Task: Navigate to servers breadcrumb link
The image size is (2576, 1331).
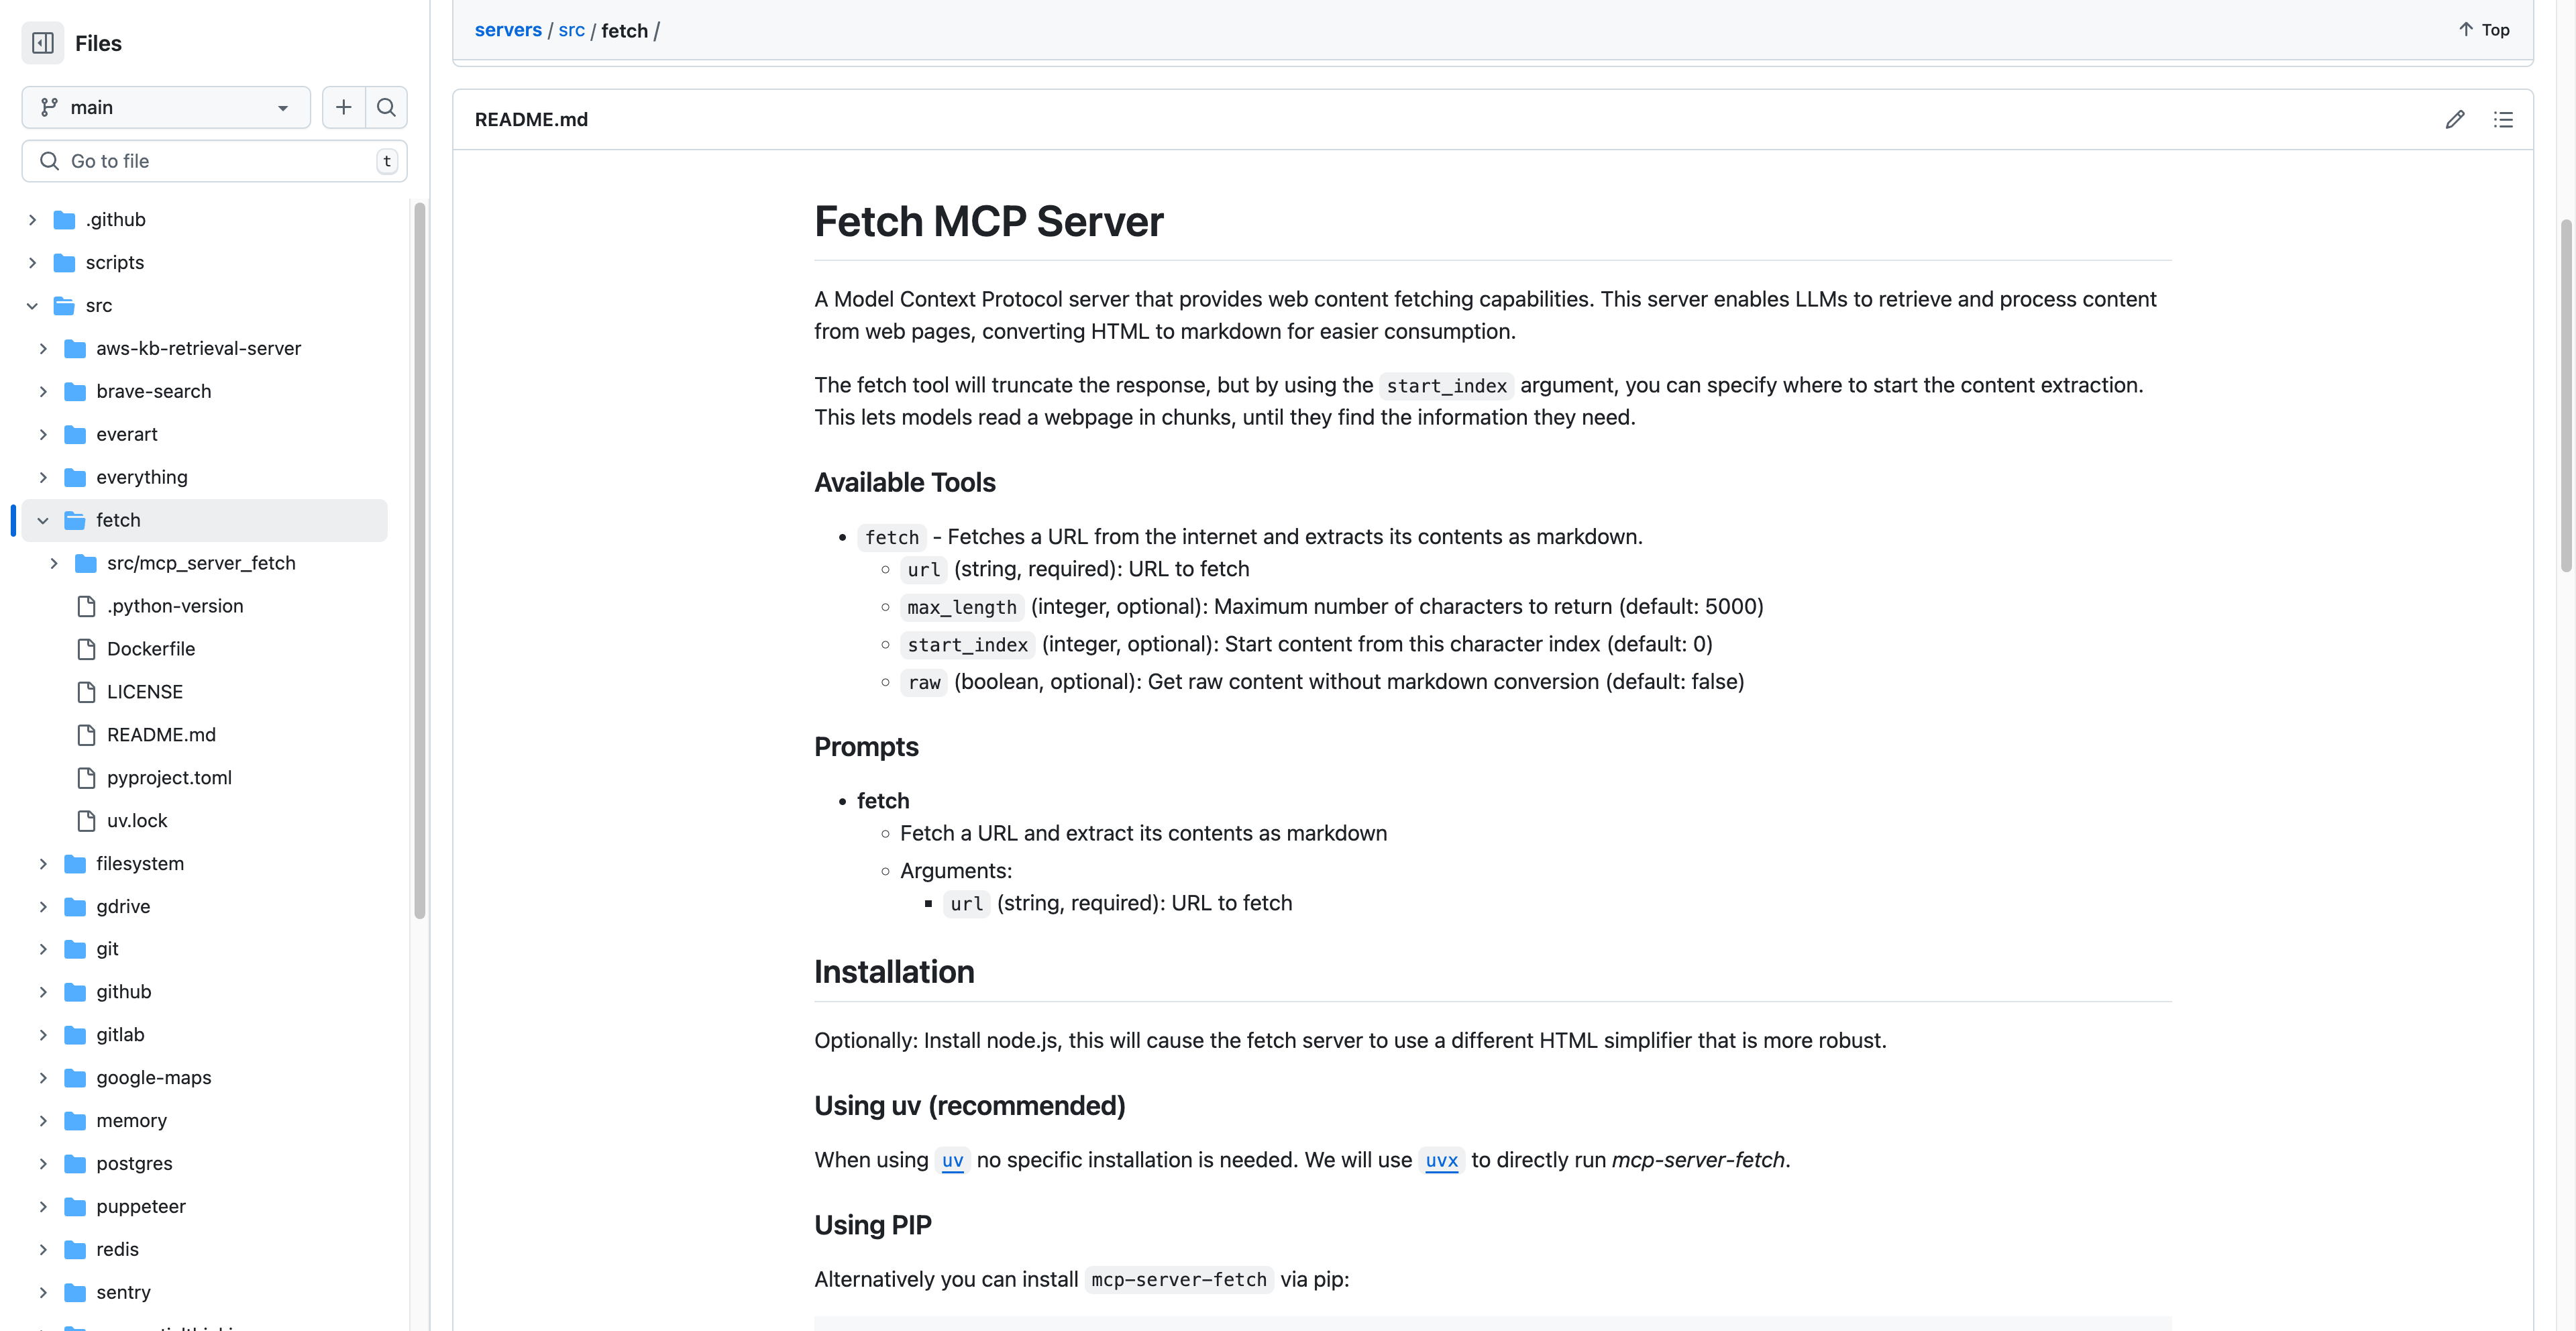Action: [x=508, y=30]
